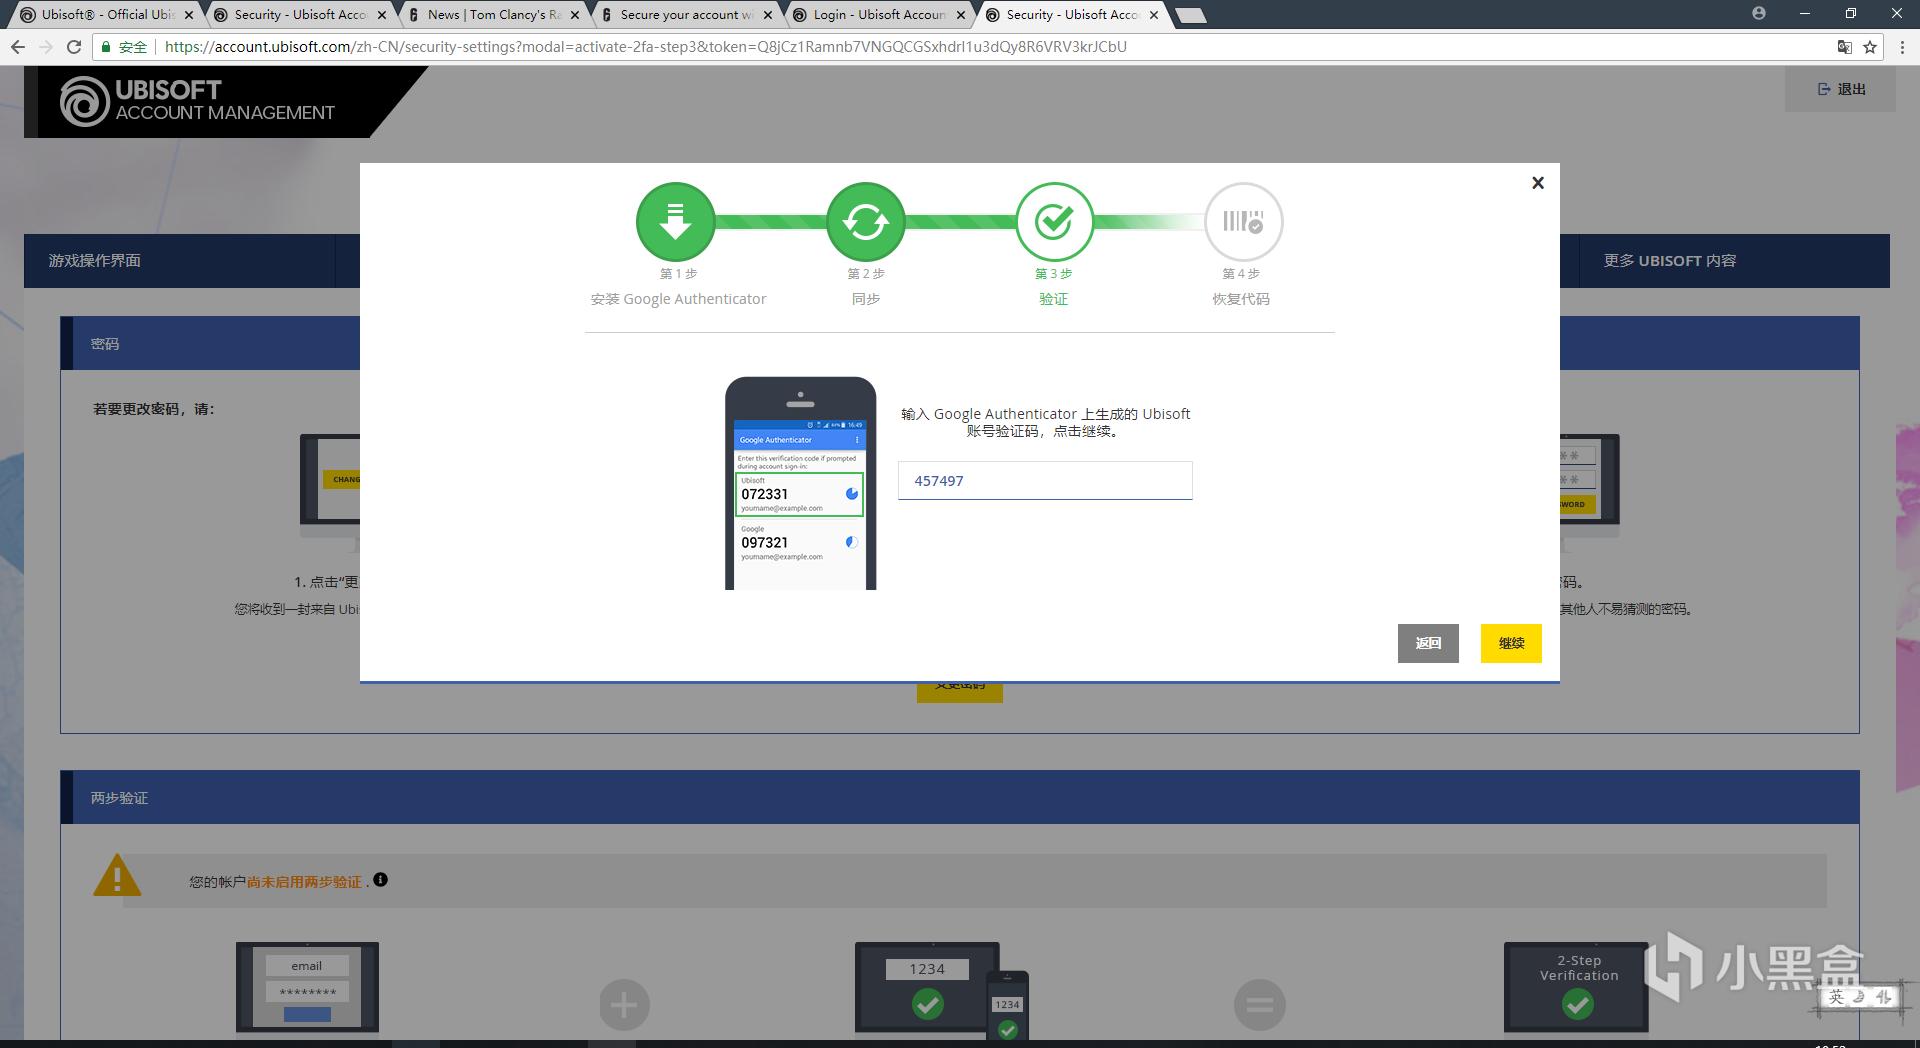Switch to the Ubisoft Official browser tab
Viewport: 1920px width, 1048px height.
coord(107,15)
